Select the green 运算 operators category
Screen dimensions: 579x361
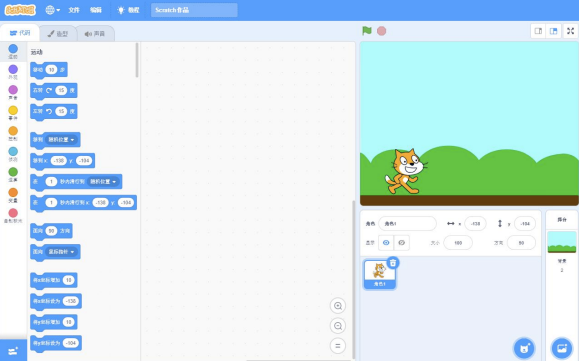pos(13,175)
